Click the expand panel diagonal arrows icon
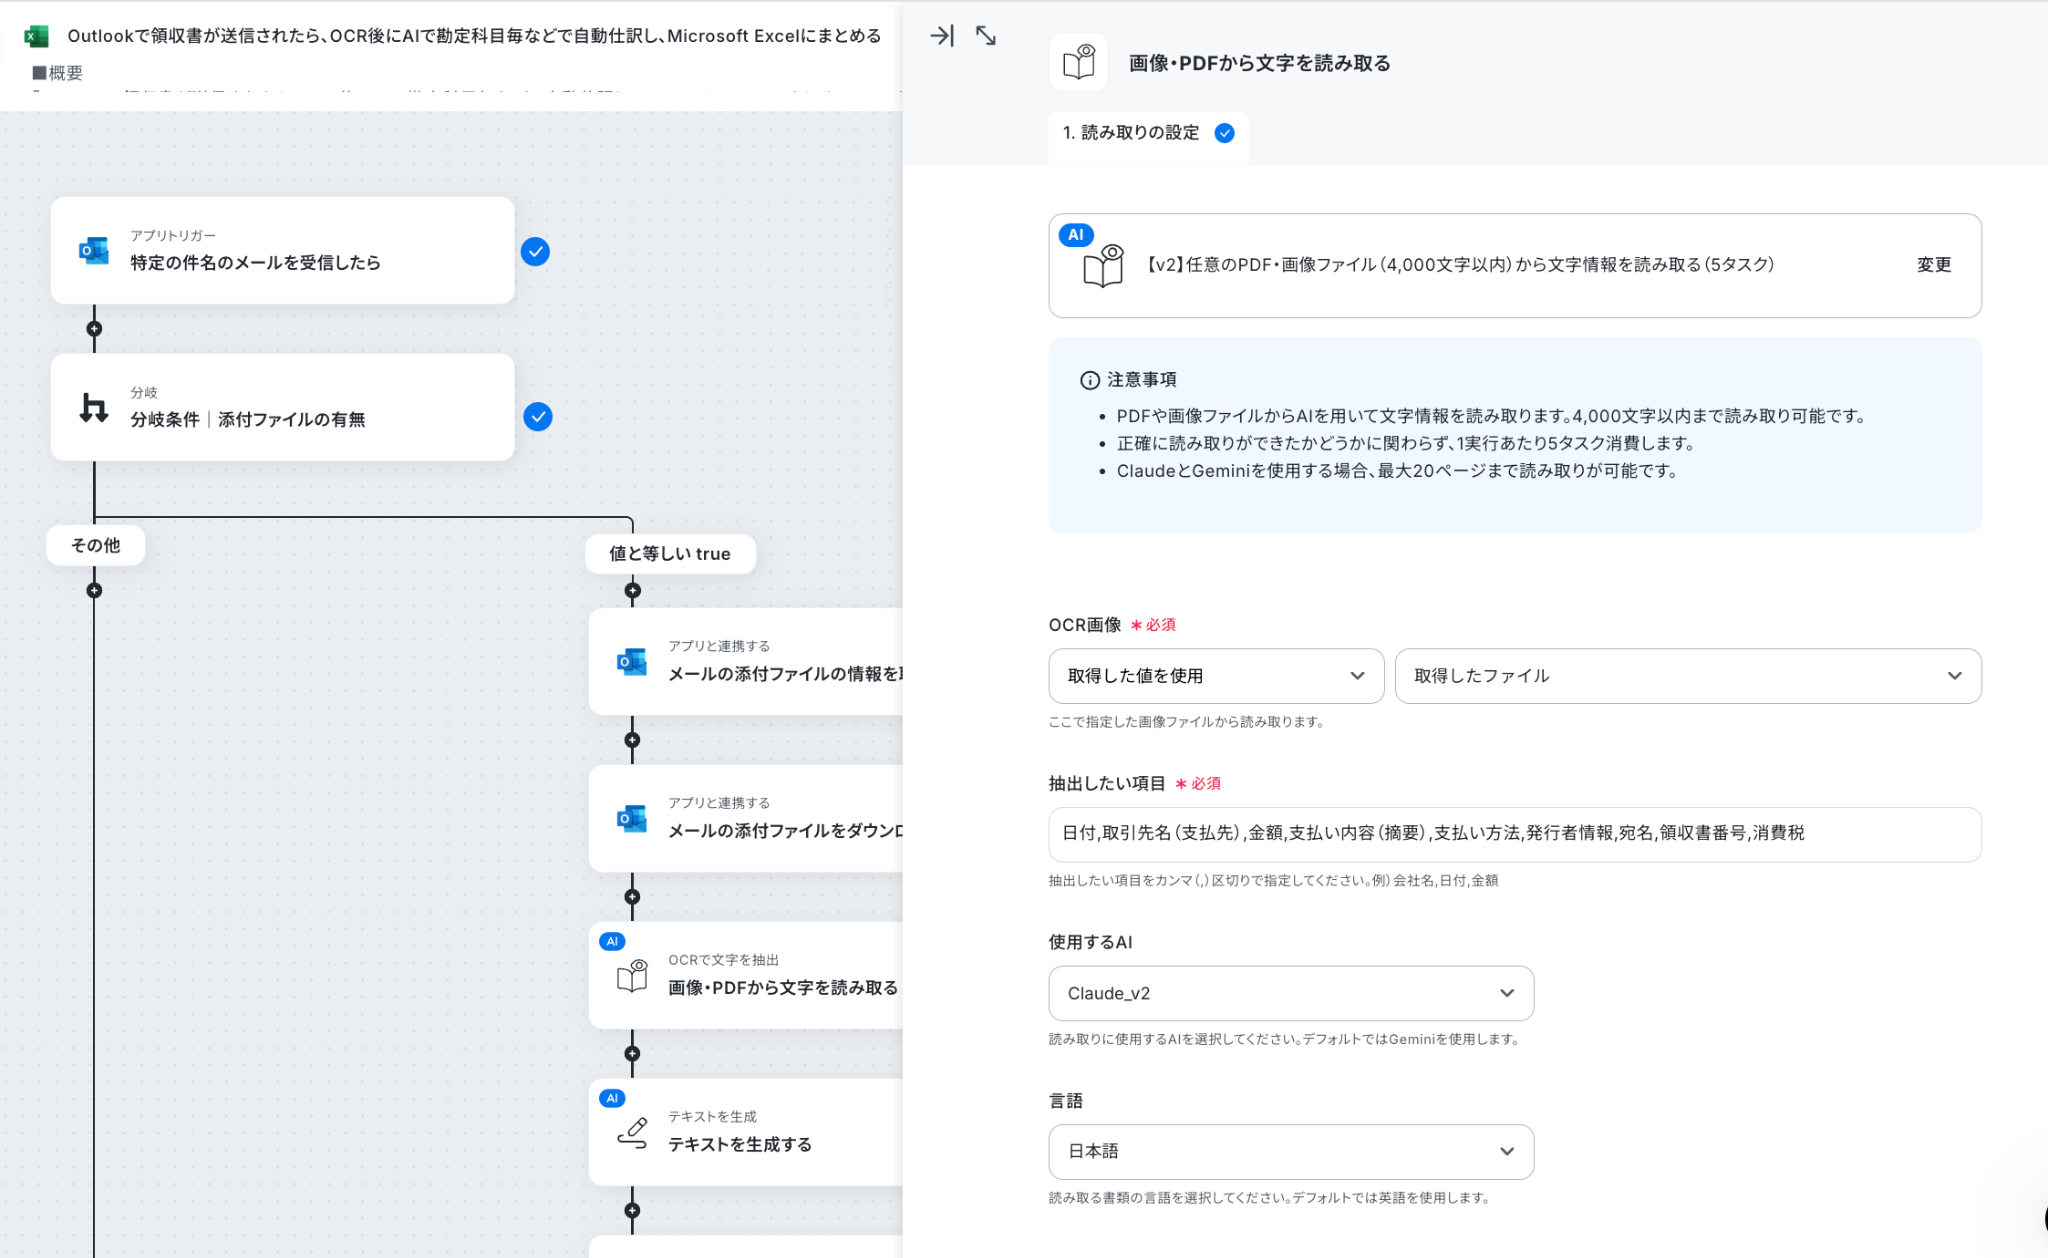 tap(986, 36)
